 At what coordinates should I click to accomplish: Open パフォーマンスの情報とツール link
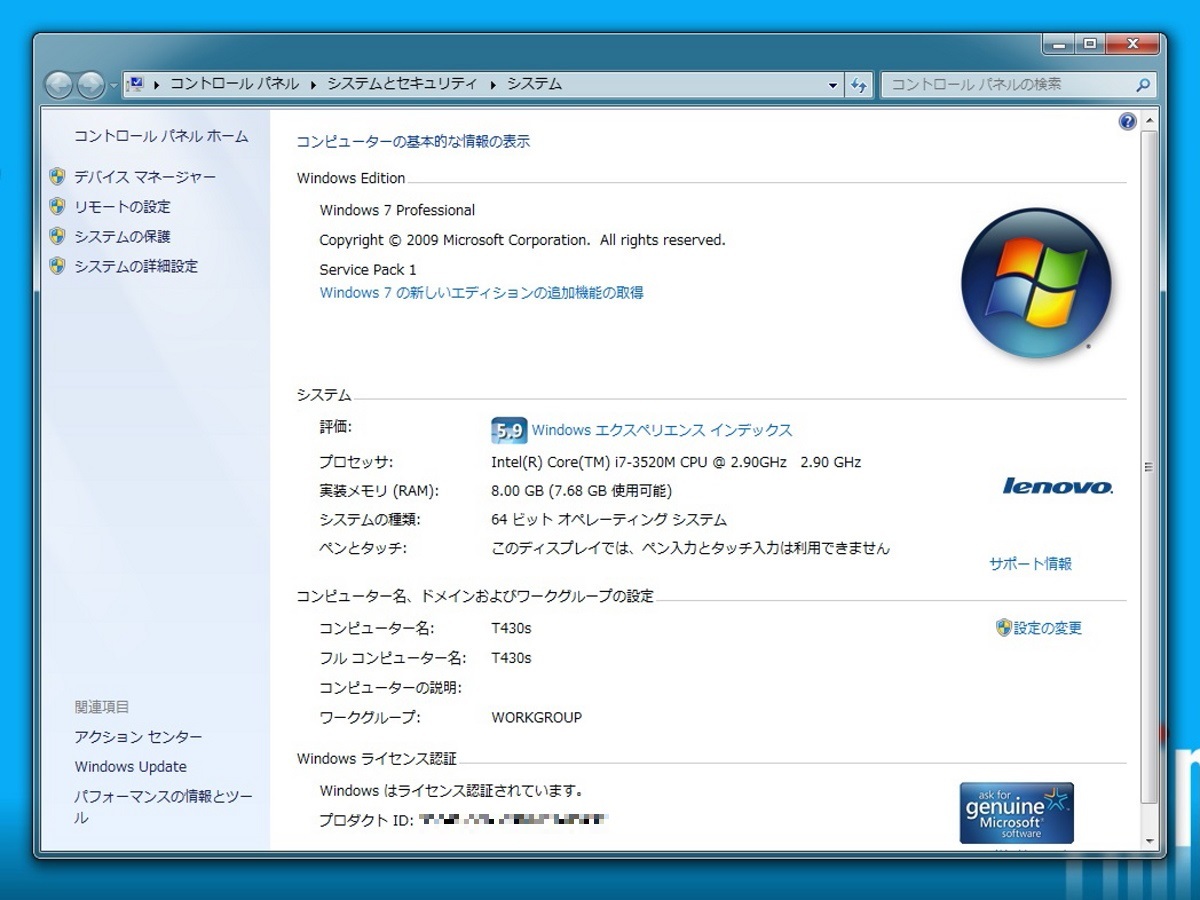pos(163,807)
